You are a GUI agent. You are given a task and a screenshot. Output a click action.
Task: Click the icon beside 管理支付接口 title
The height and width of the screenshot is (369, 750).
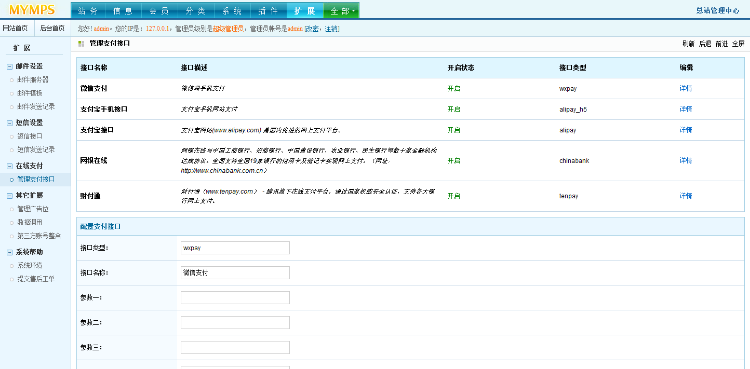(81, 44)
